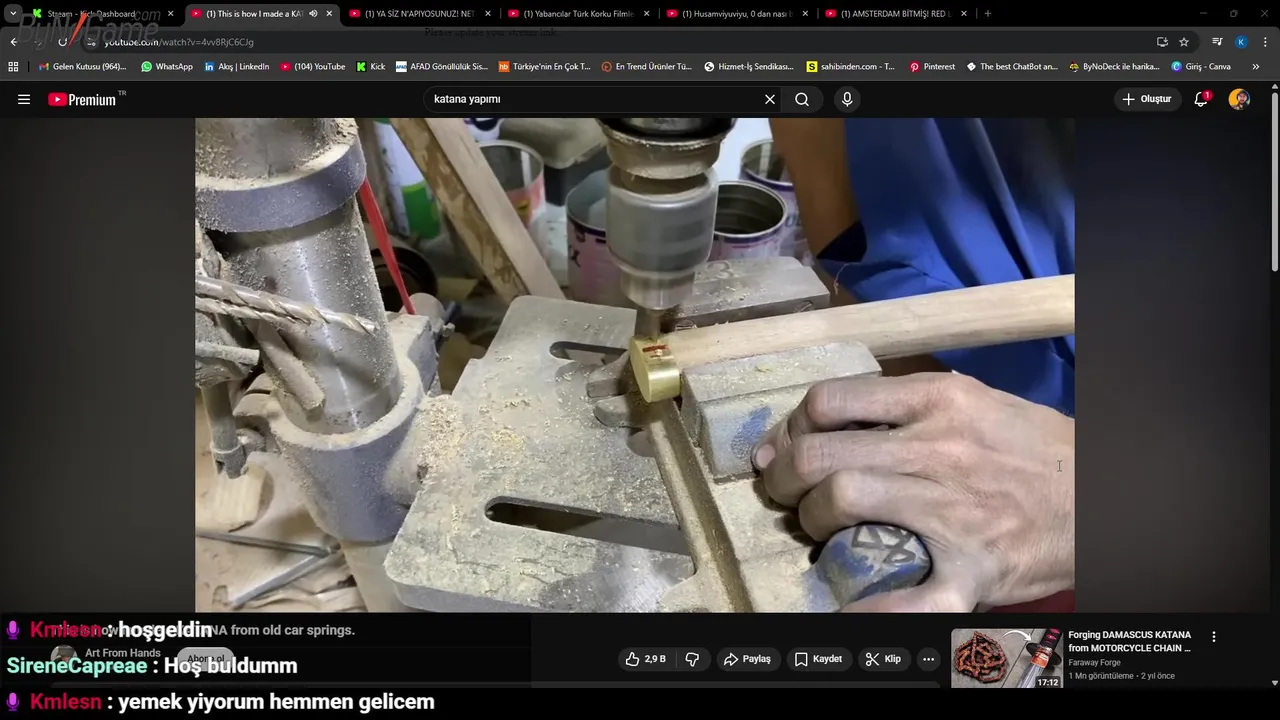Image resolution: width=1280 pixels, height=720 pixels.
Task: Open Hizmet-İş Sendikası bookmark
Action: coord(749,67)
